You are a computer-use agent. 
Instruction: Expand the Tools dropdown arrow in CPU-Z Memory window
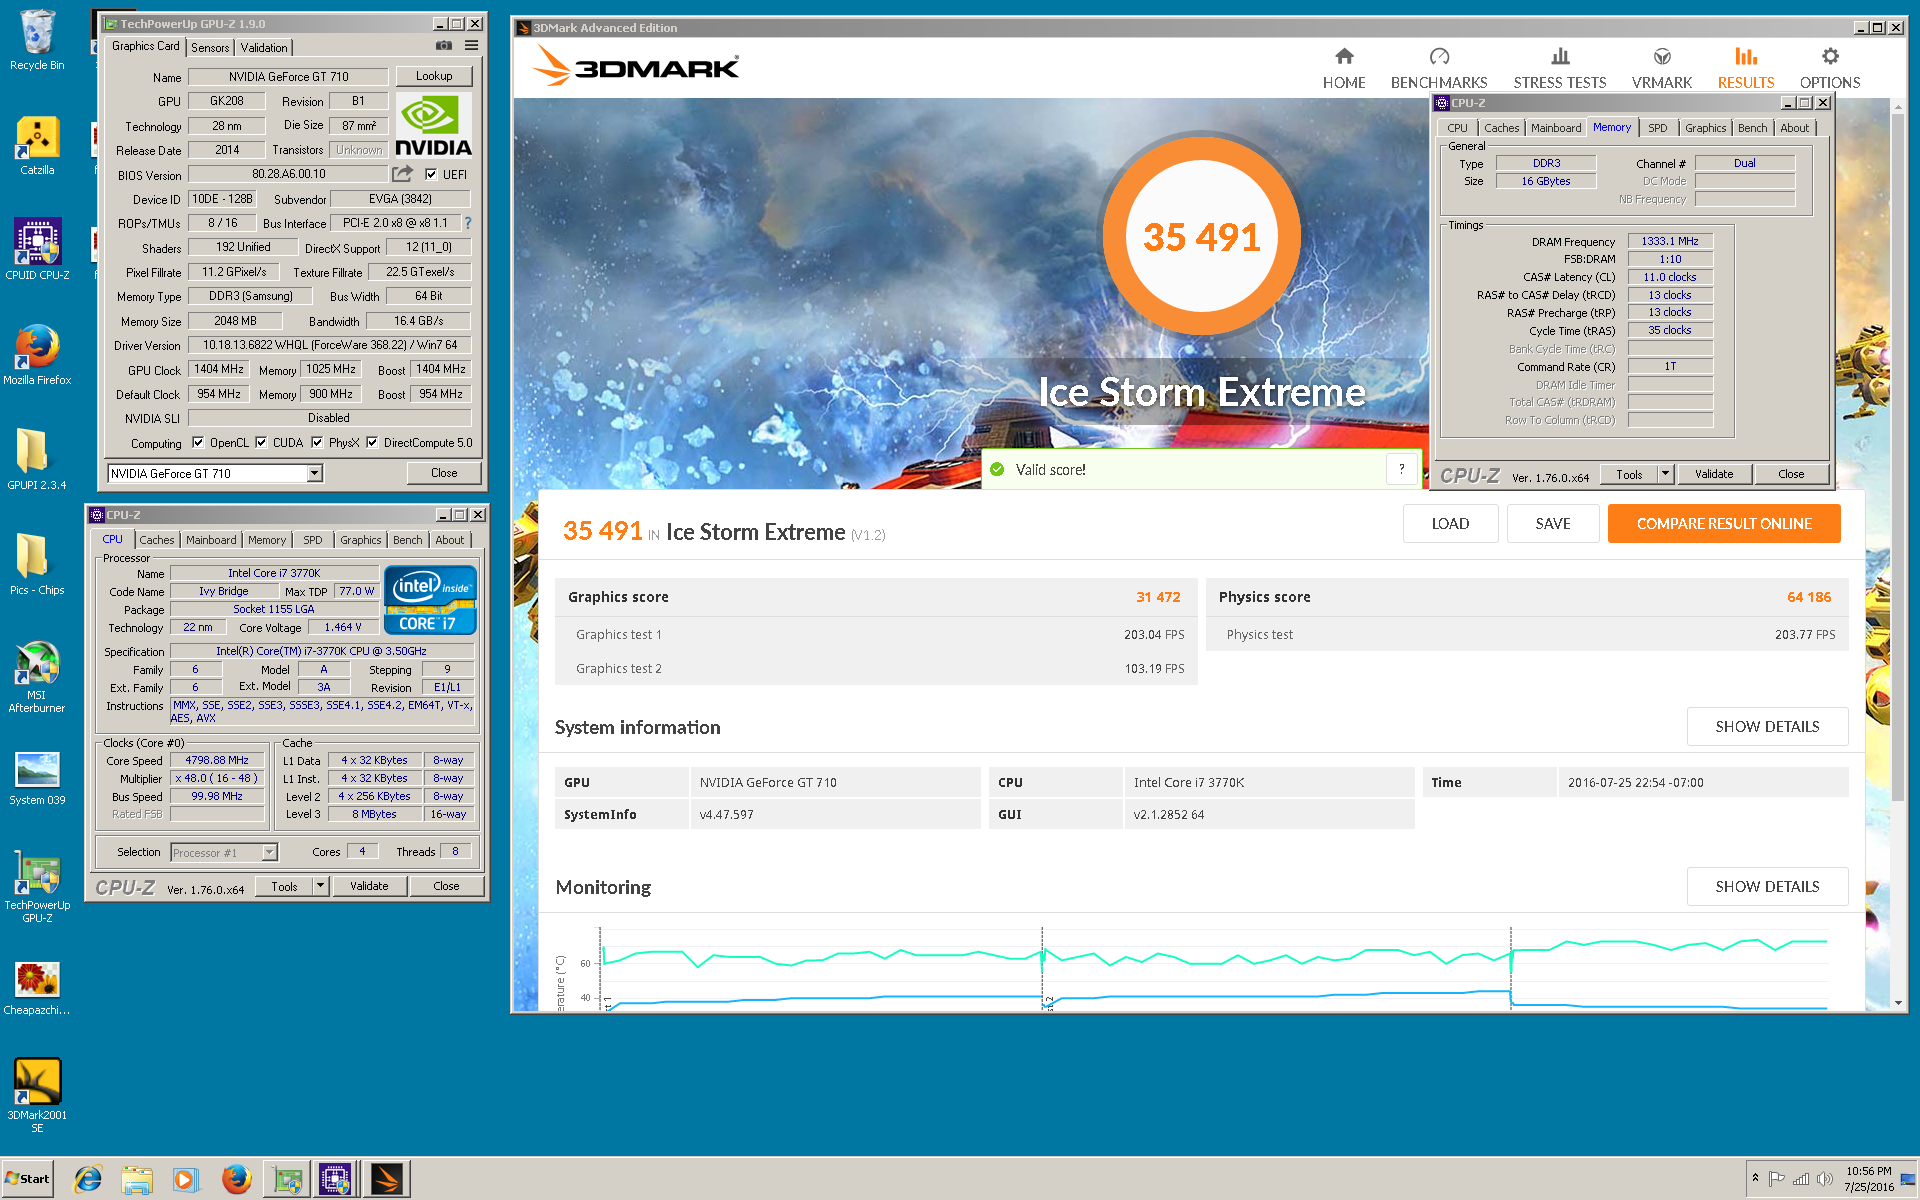(x=1665, y=474)
